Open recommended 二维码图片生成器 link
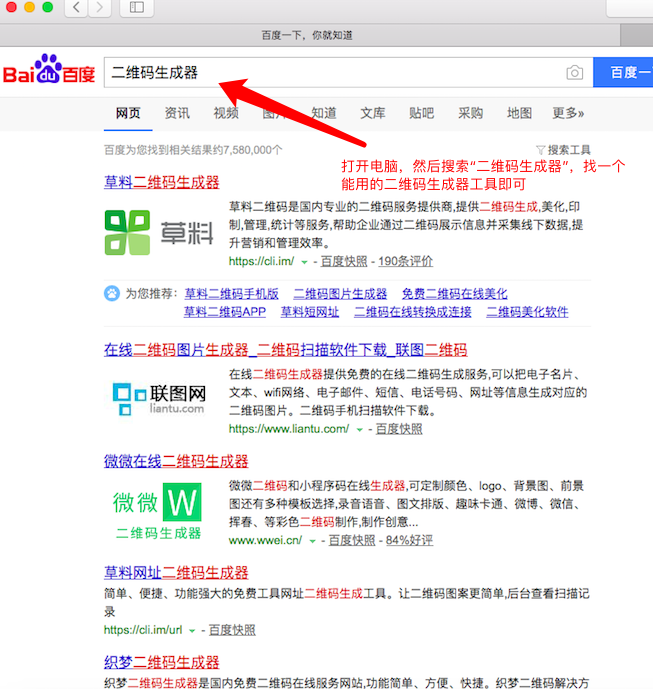This screenshot has height=689, width=653. (340, 294)
